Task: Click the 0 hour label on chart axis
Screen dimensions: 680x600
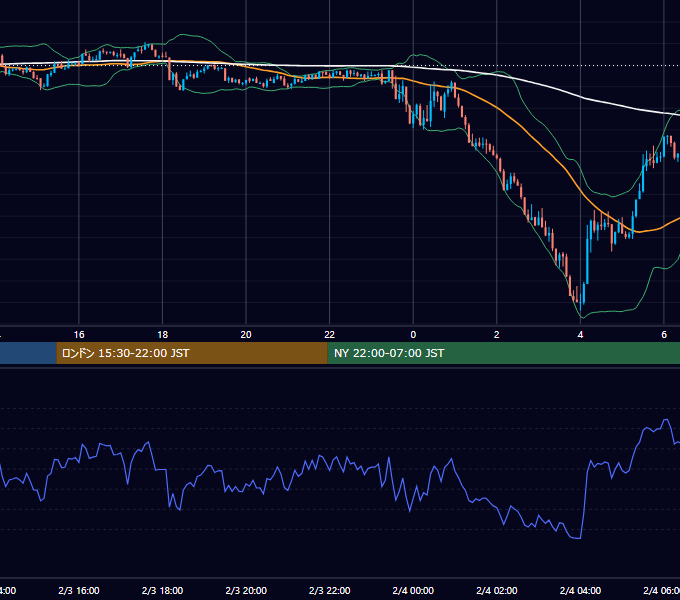Action: [x=413, y=335]
